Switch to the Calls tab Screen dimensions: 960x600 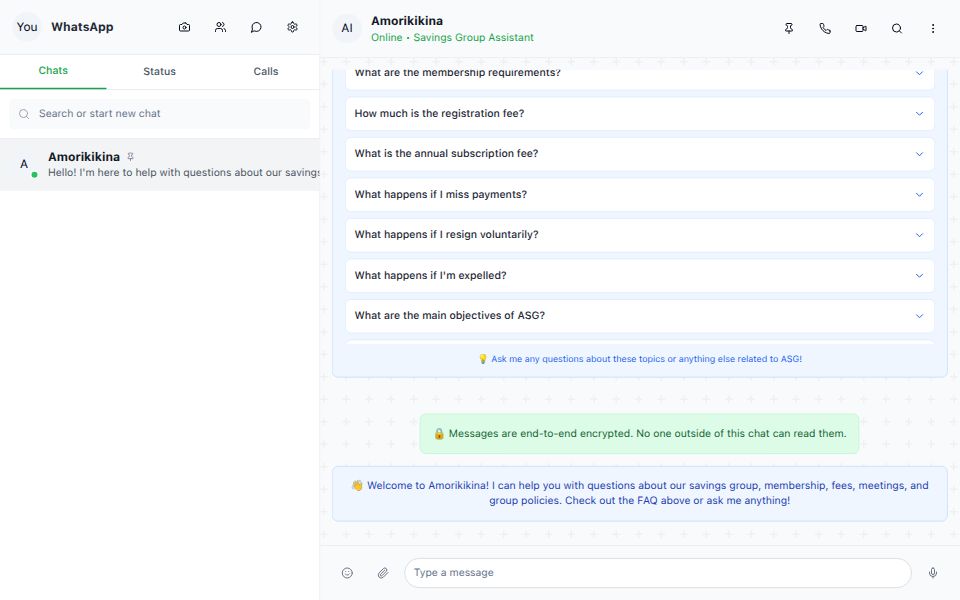(265, 71)
